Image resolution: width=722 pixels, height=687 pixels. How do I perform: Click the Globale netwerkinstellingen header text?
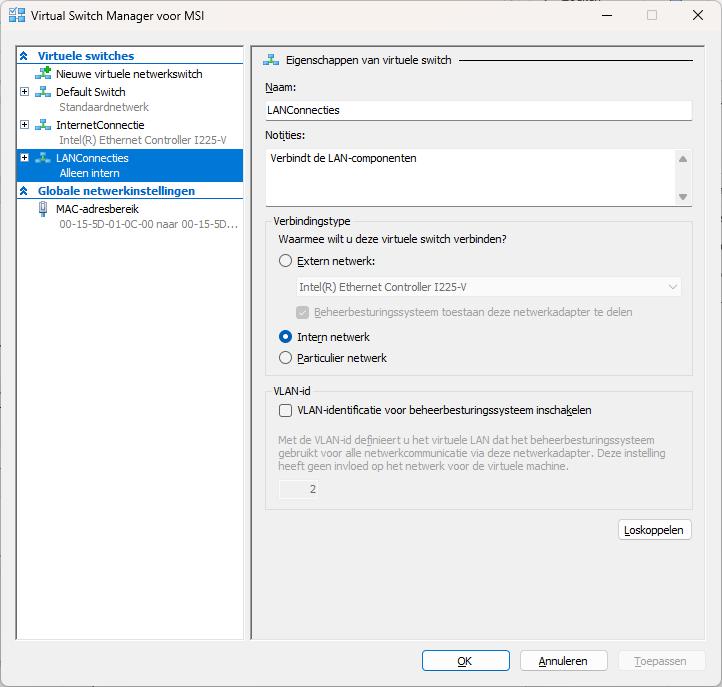point(116,191)
